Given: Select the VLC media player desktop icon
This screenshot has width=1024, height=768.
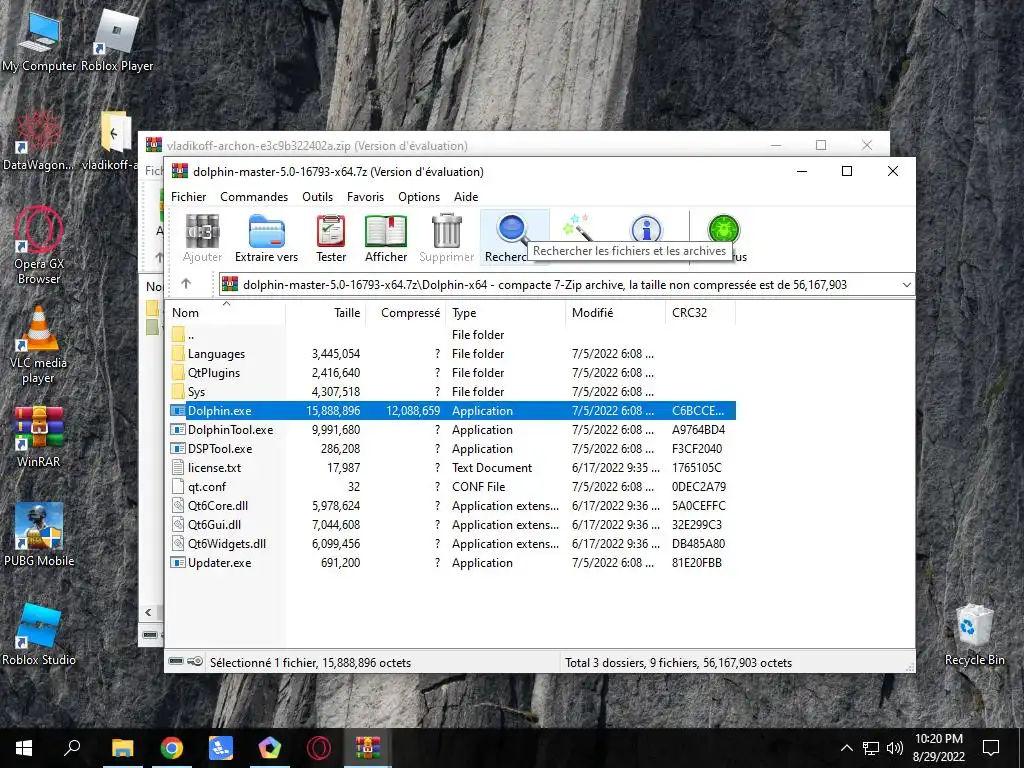Looking at the screenshot, I should tap(39, 345).
